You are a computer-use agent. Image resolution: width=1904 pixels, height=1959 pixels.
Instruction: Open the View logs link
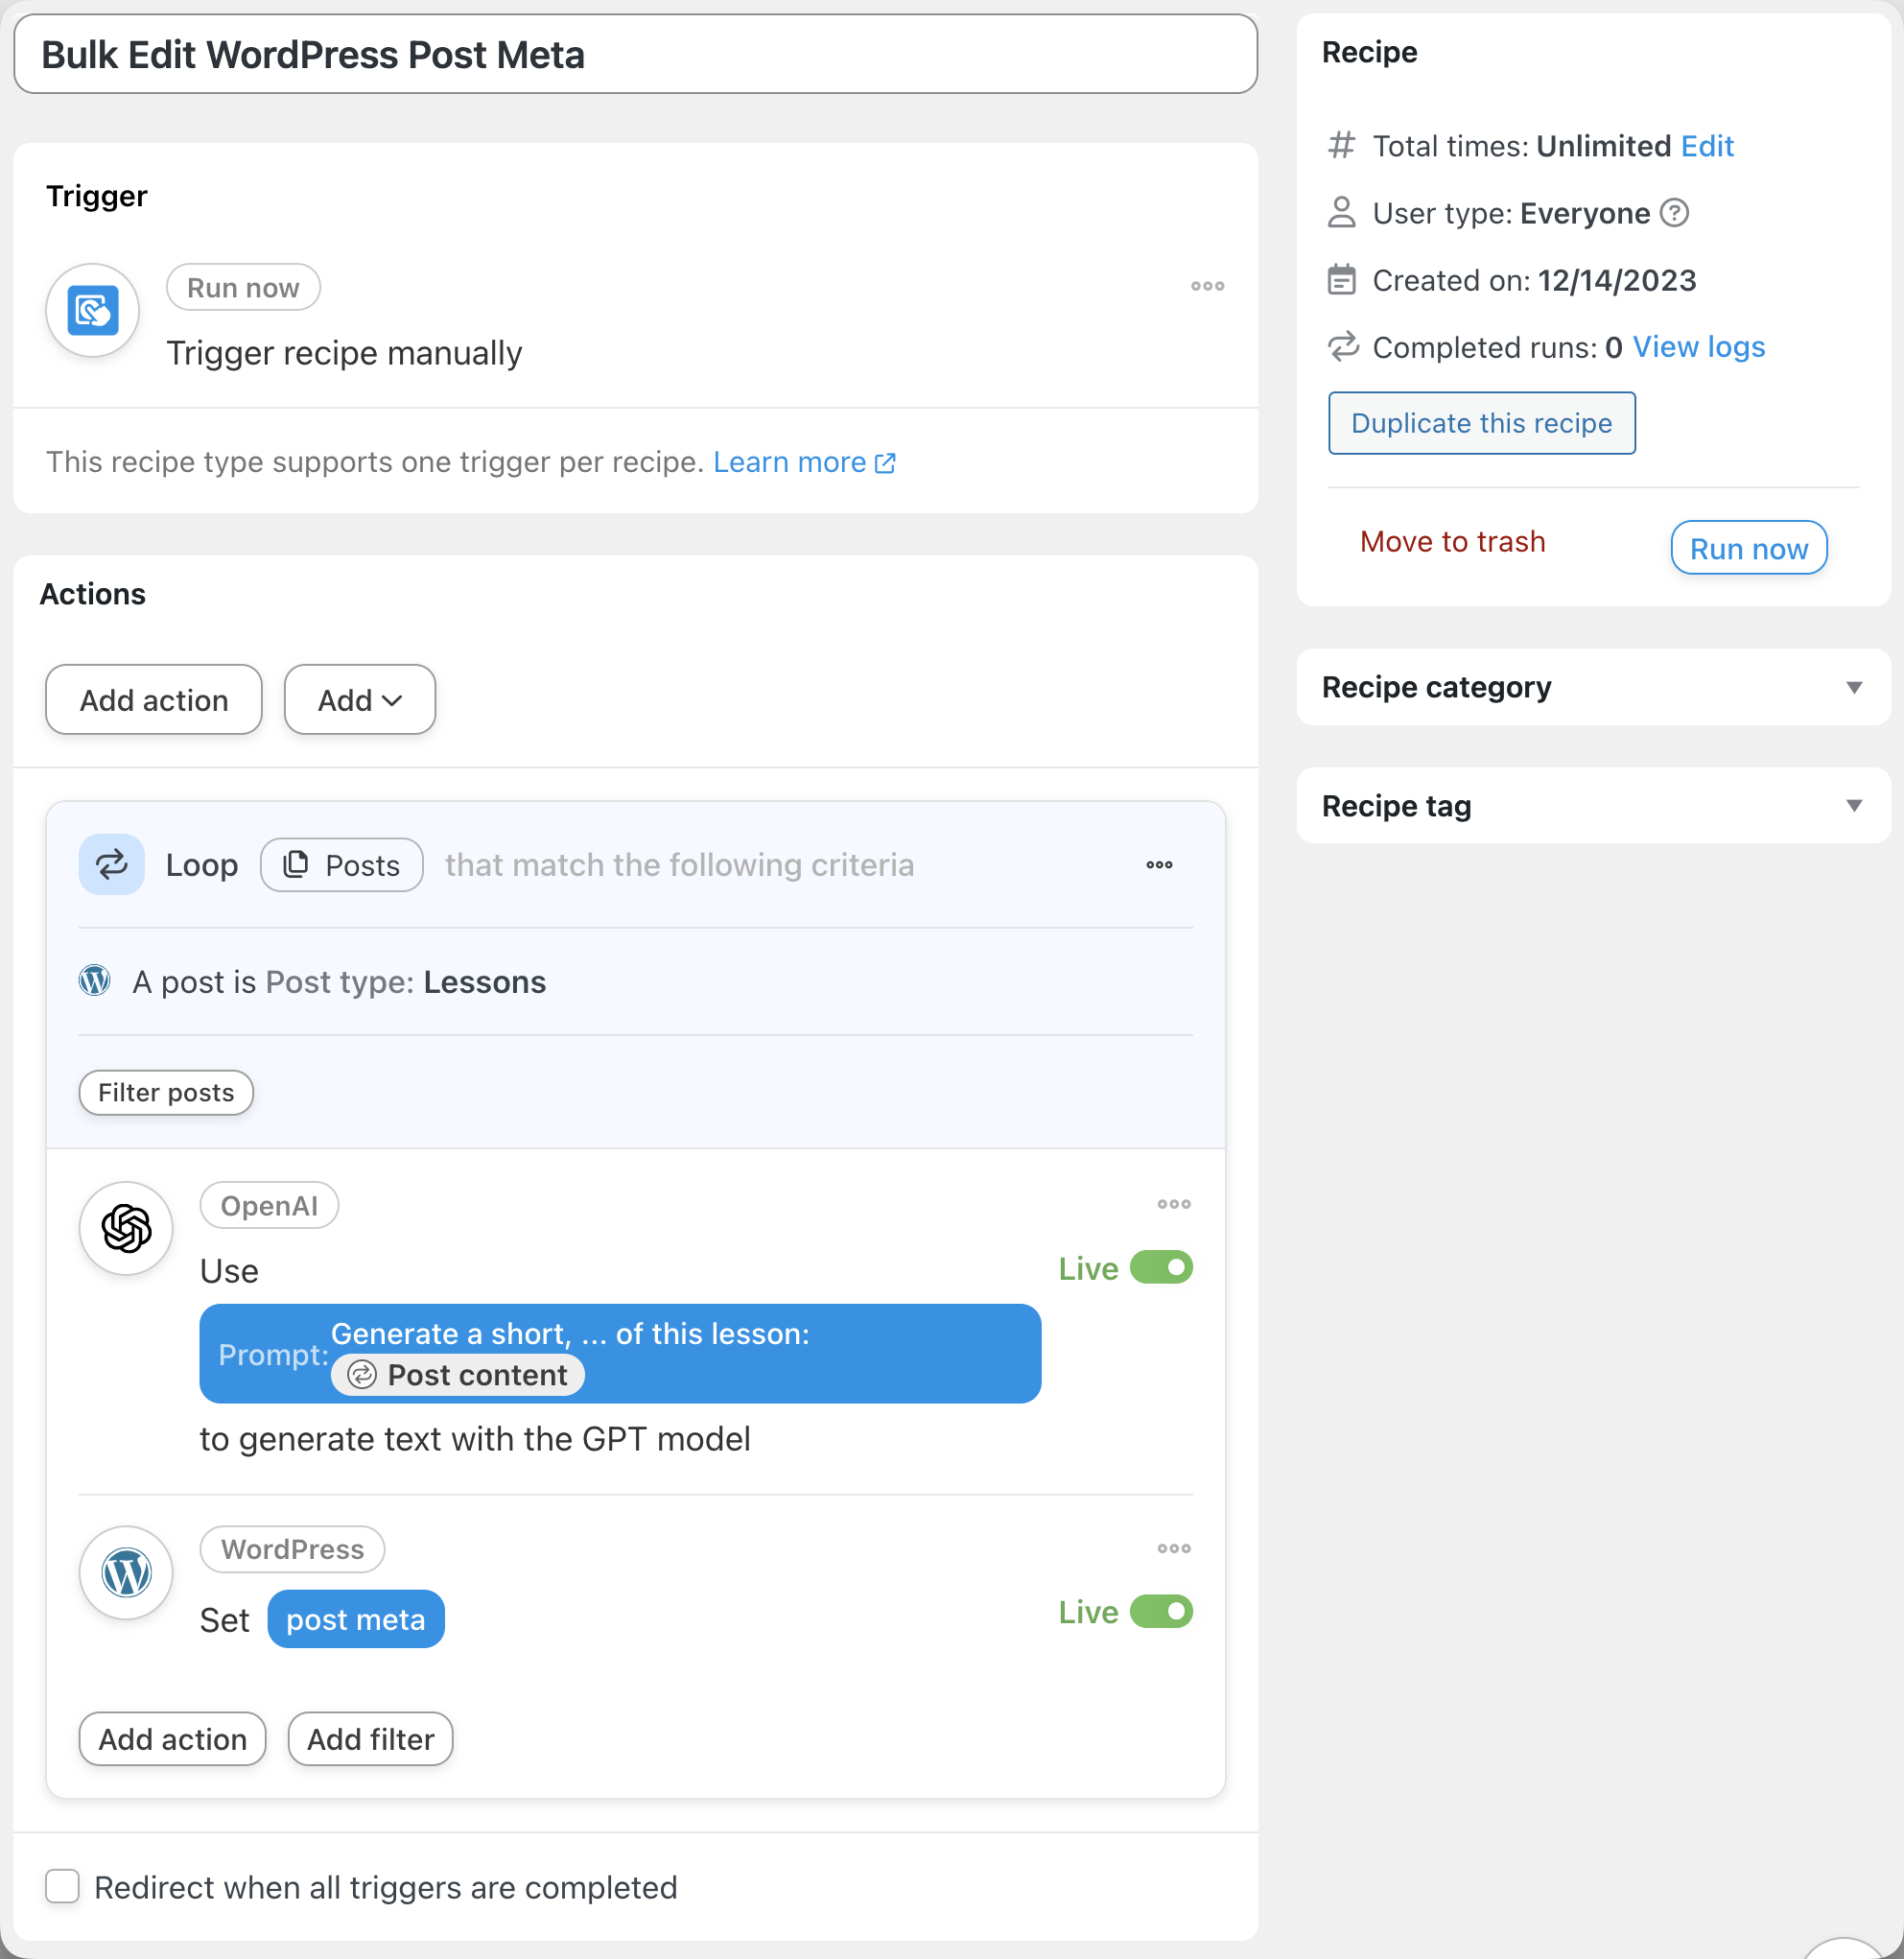1698,347
